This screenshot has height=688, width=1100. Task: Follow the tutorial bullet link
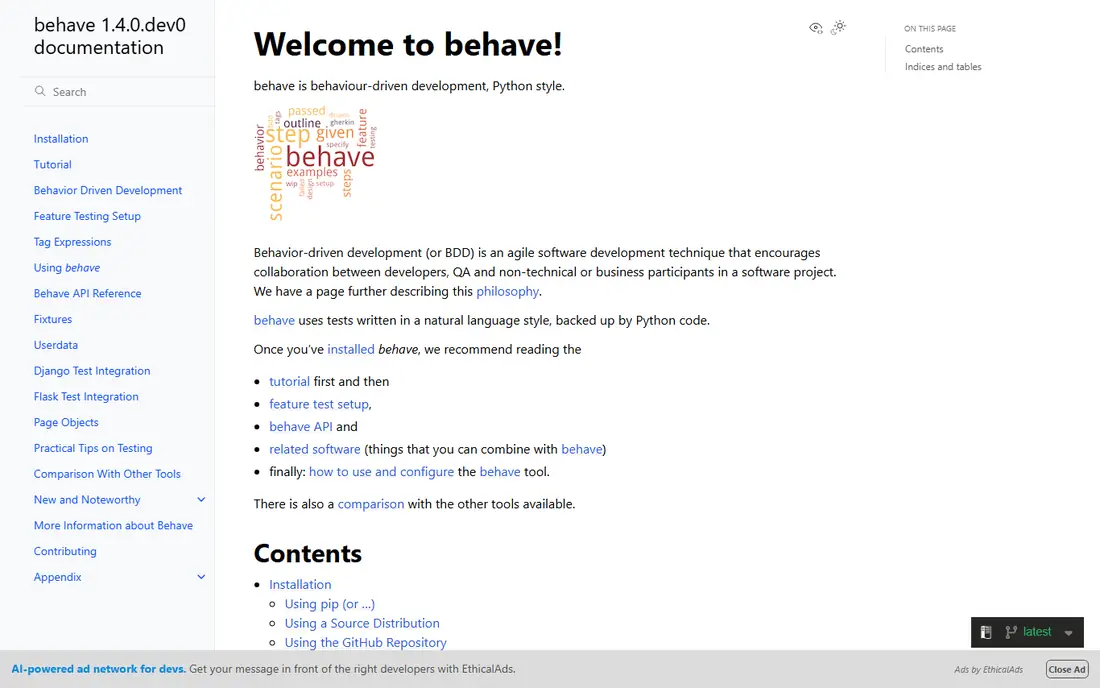coord(289,382)
